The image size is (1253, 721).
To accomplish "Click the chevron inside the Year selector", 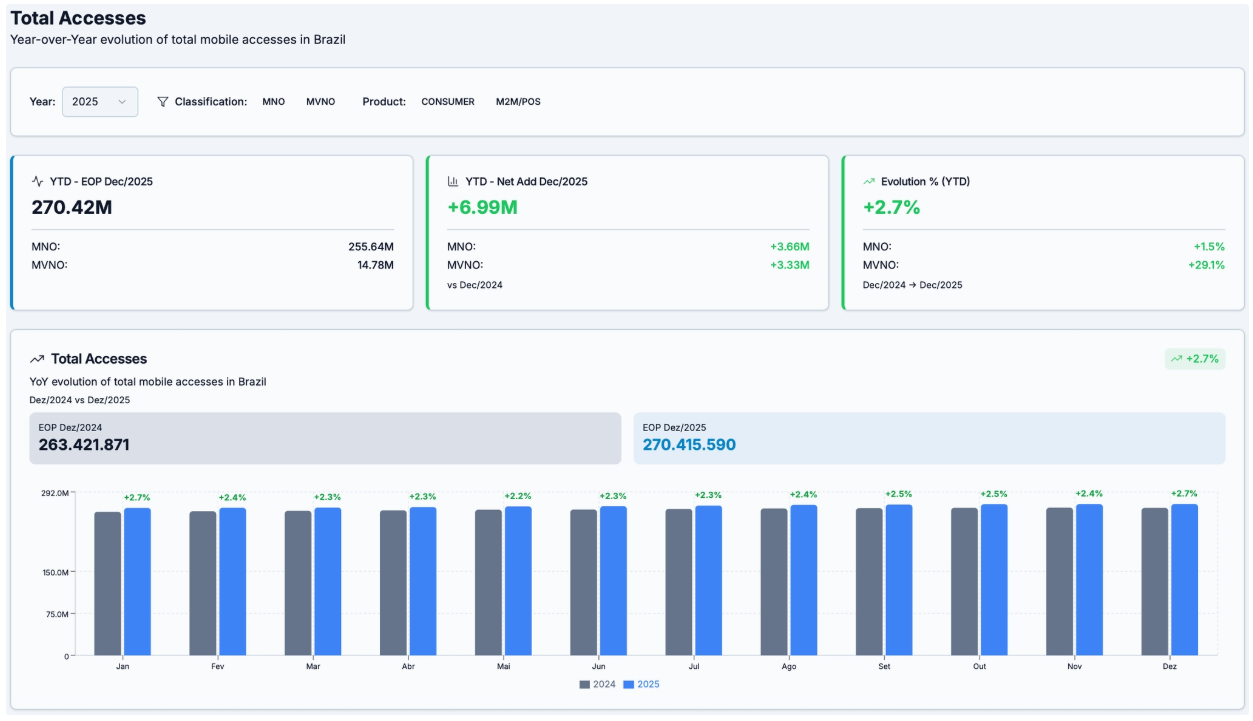I will [124, 101].
